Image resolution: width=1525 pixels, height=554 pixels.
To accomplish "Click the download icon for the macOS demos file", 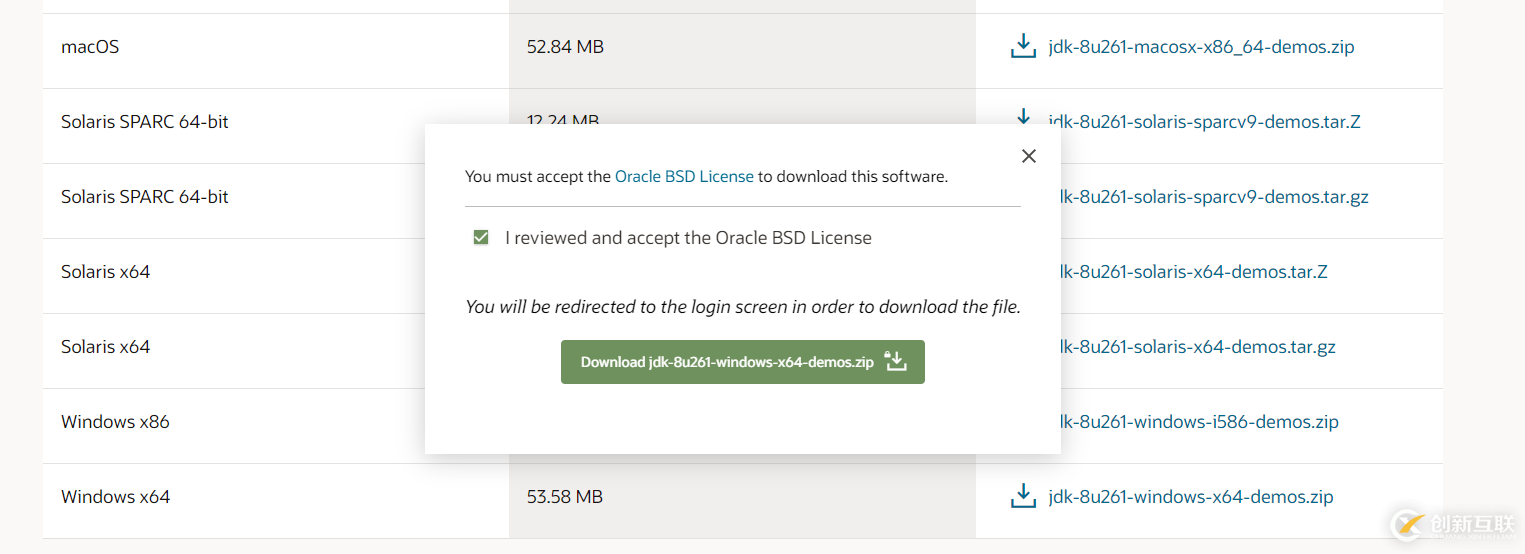I will [1023, 46].
